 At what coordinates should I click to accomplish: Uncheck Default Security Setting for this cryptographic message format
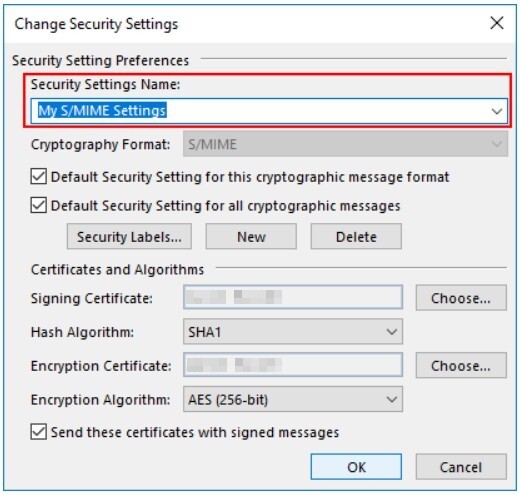click(39, 177)
